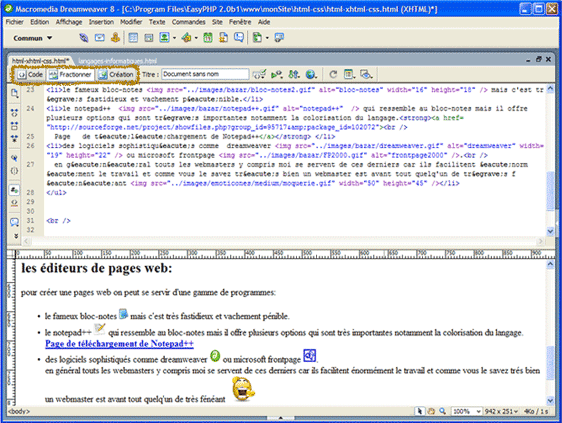Open the Affichage menu
The height and width of the screenshot is (423, 562).
(x=69, y=22)
